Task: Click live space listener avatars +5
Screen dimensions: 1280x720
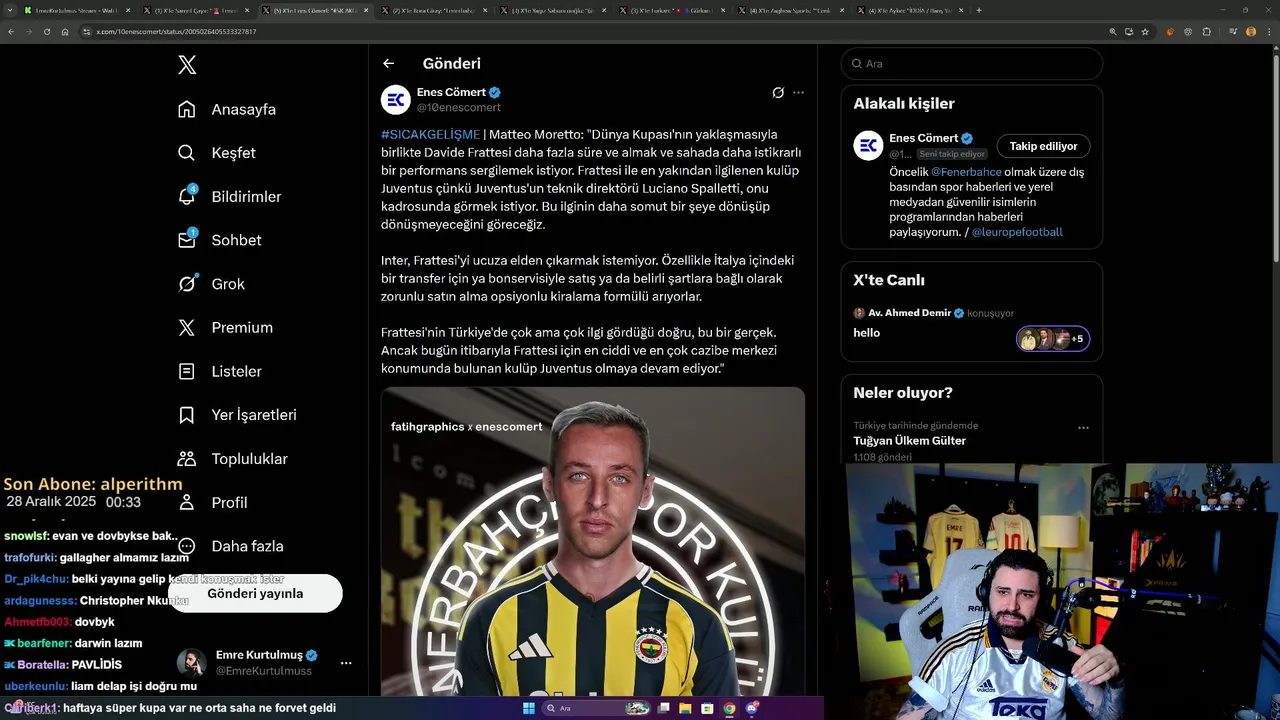Action: [x=1052, y=339]
